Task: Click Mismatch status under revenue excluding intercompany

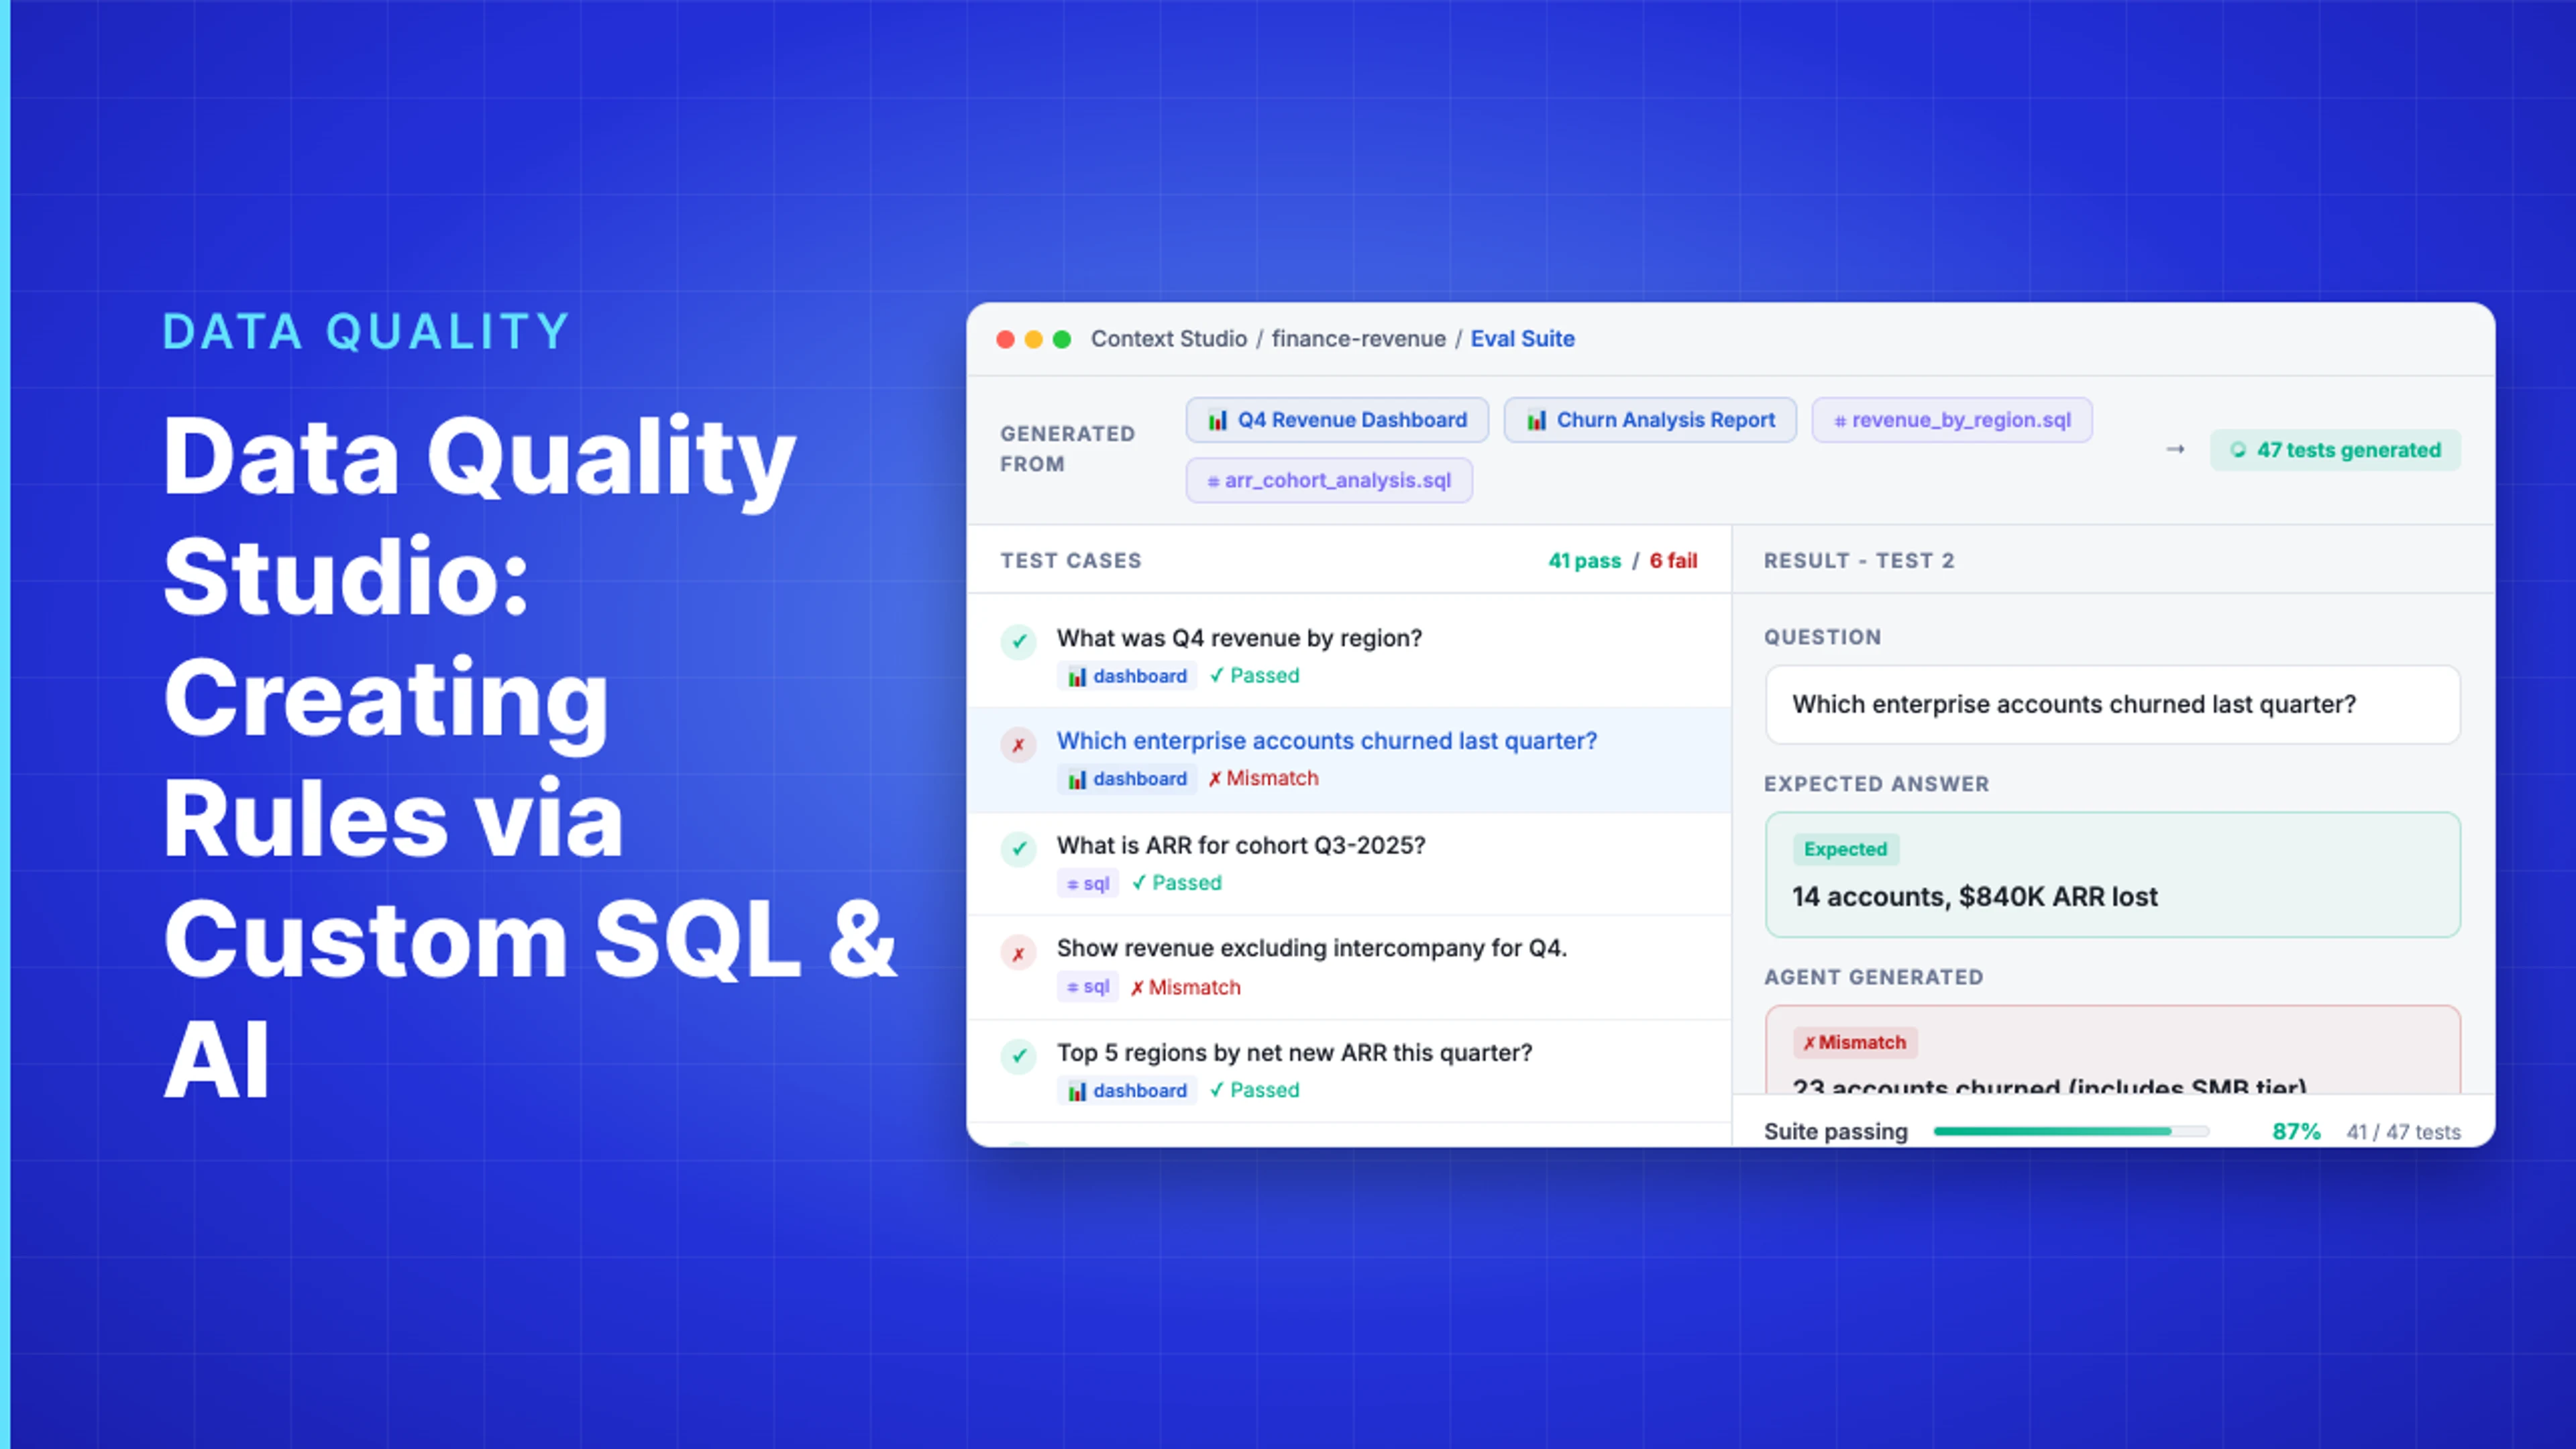Action: pyautogui.click(x=1185, y=987)
